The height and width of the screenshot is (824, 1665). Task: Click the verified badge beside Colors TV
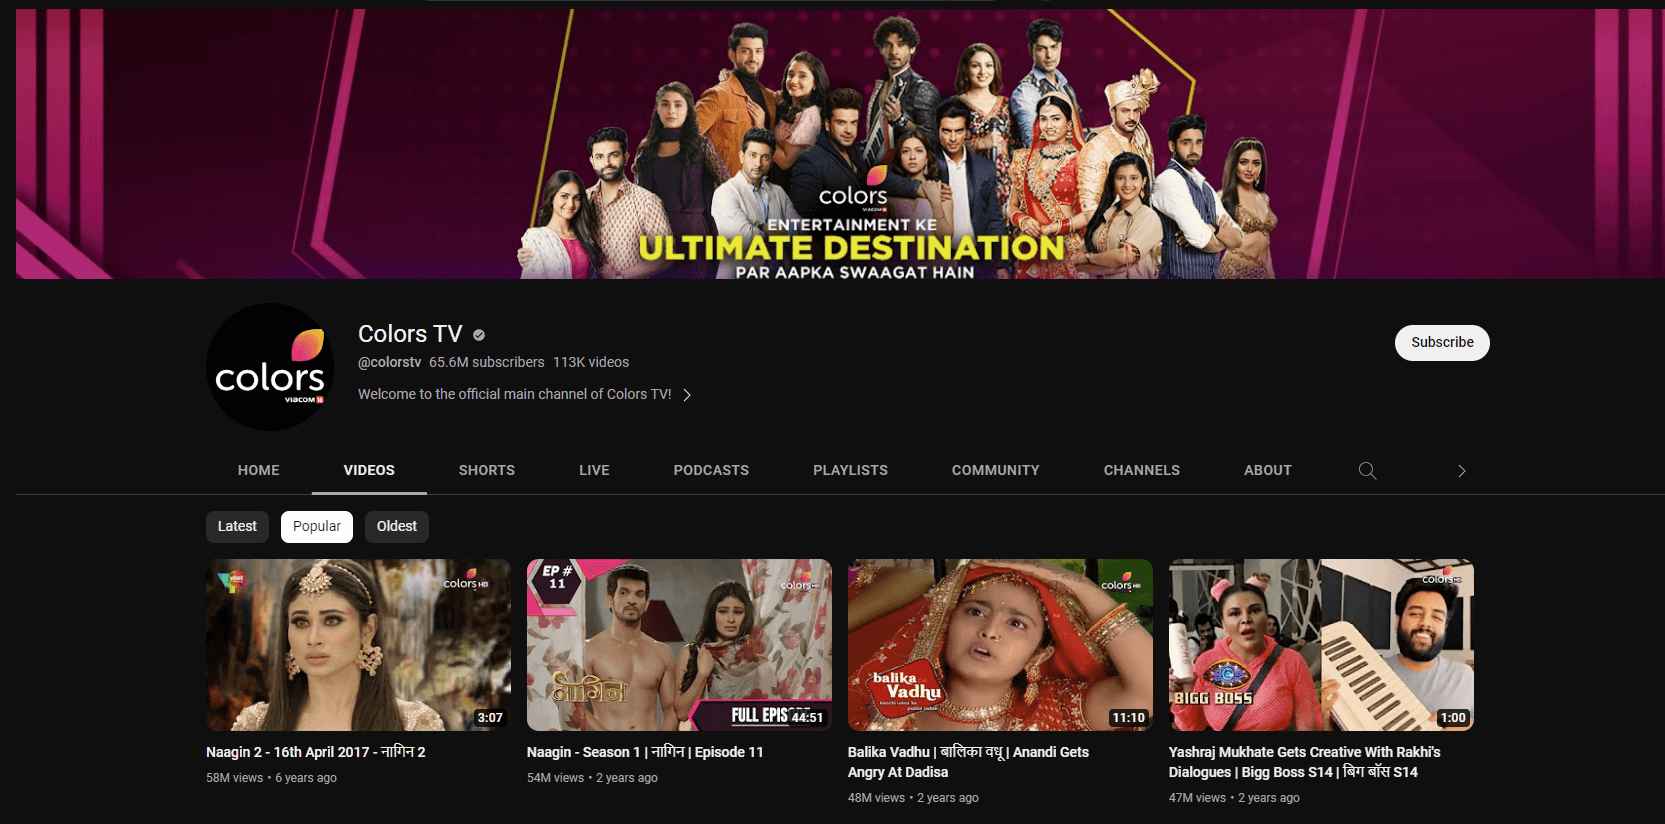pyautogui.click(x=479, y=335)
